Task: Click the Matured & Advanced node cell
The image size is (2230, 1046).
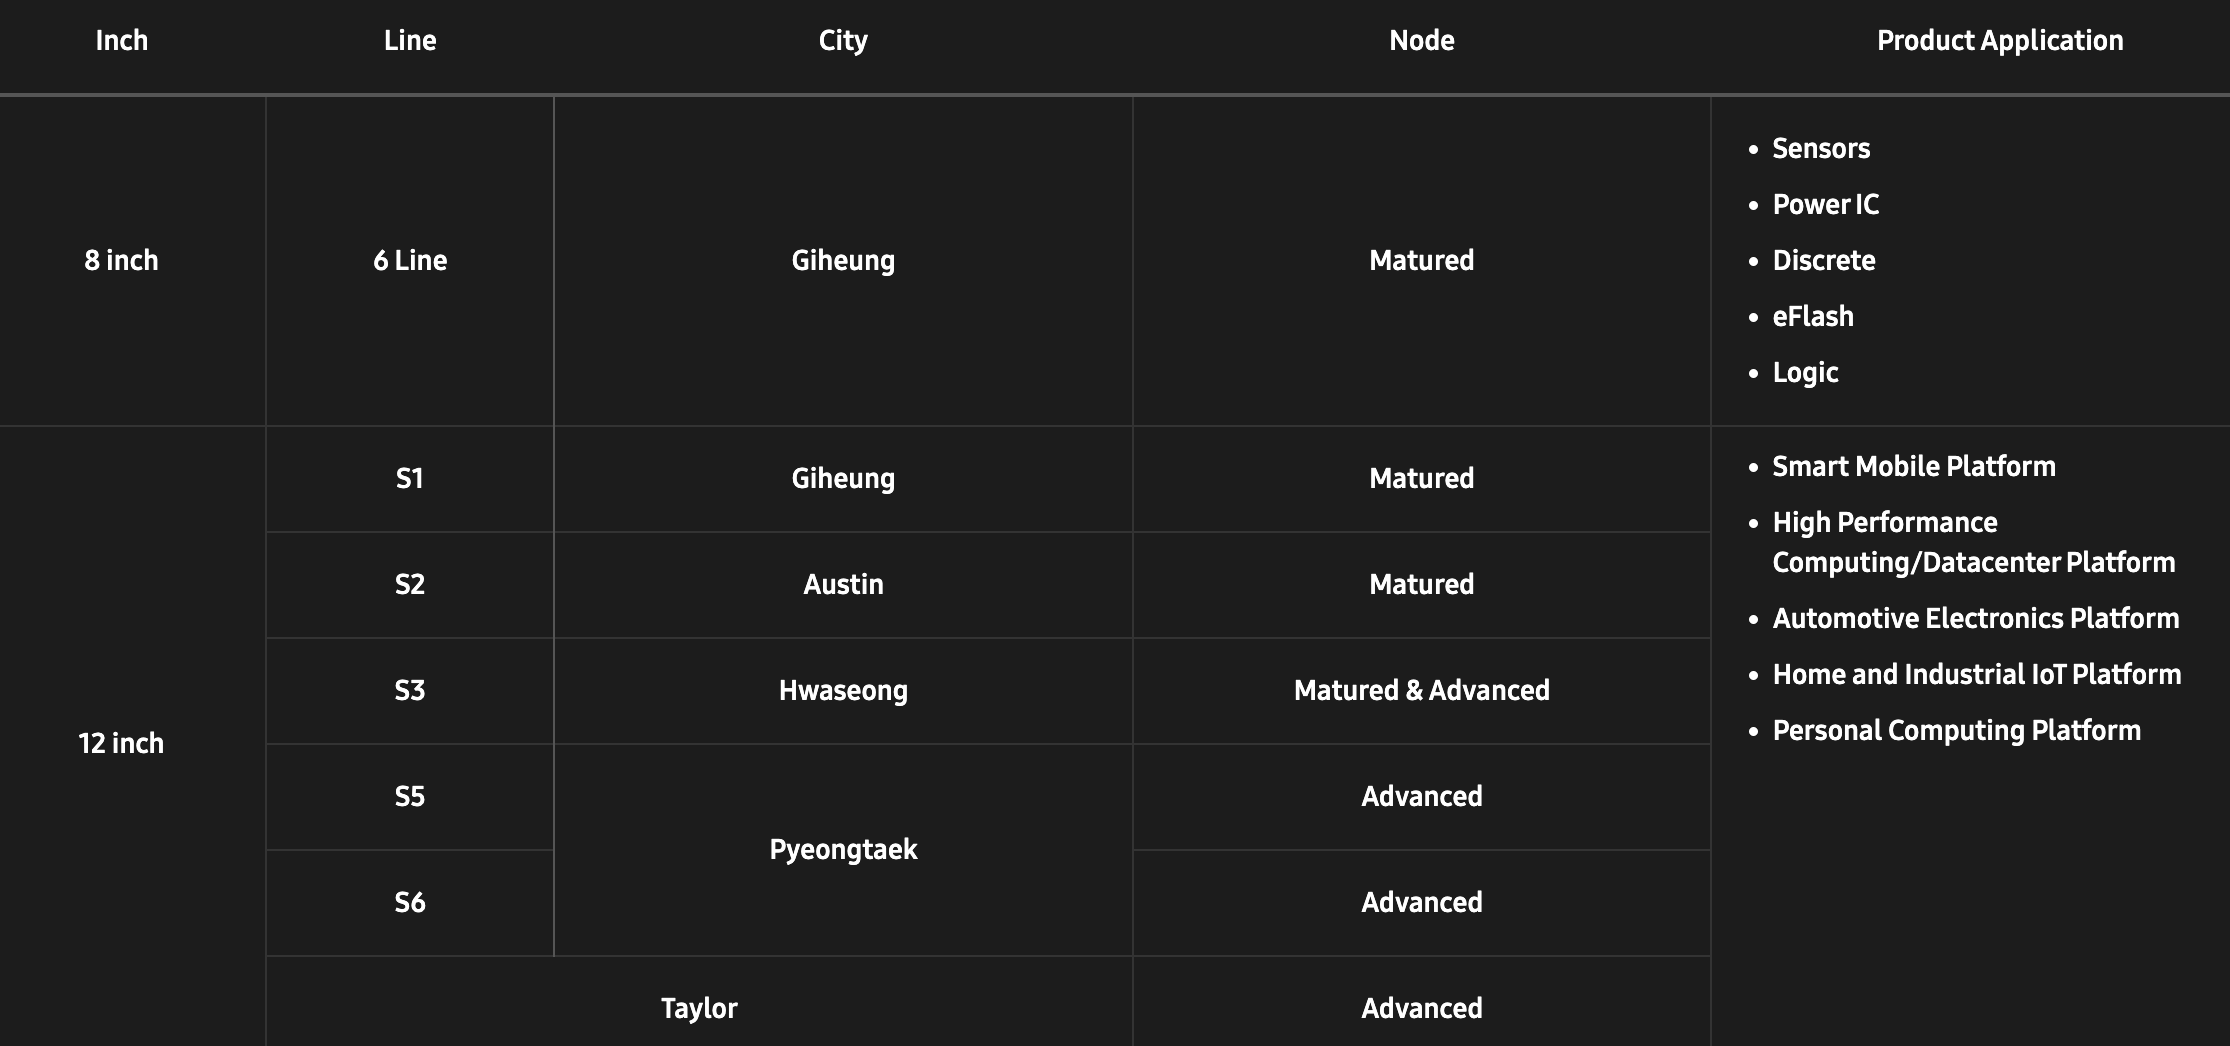Action: pyautogui.click(x=1421, y=691)
